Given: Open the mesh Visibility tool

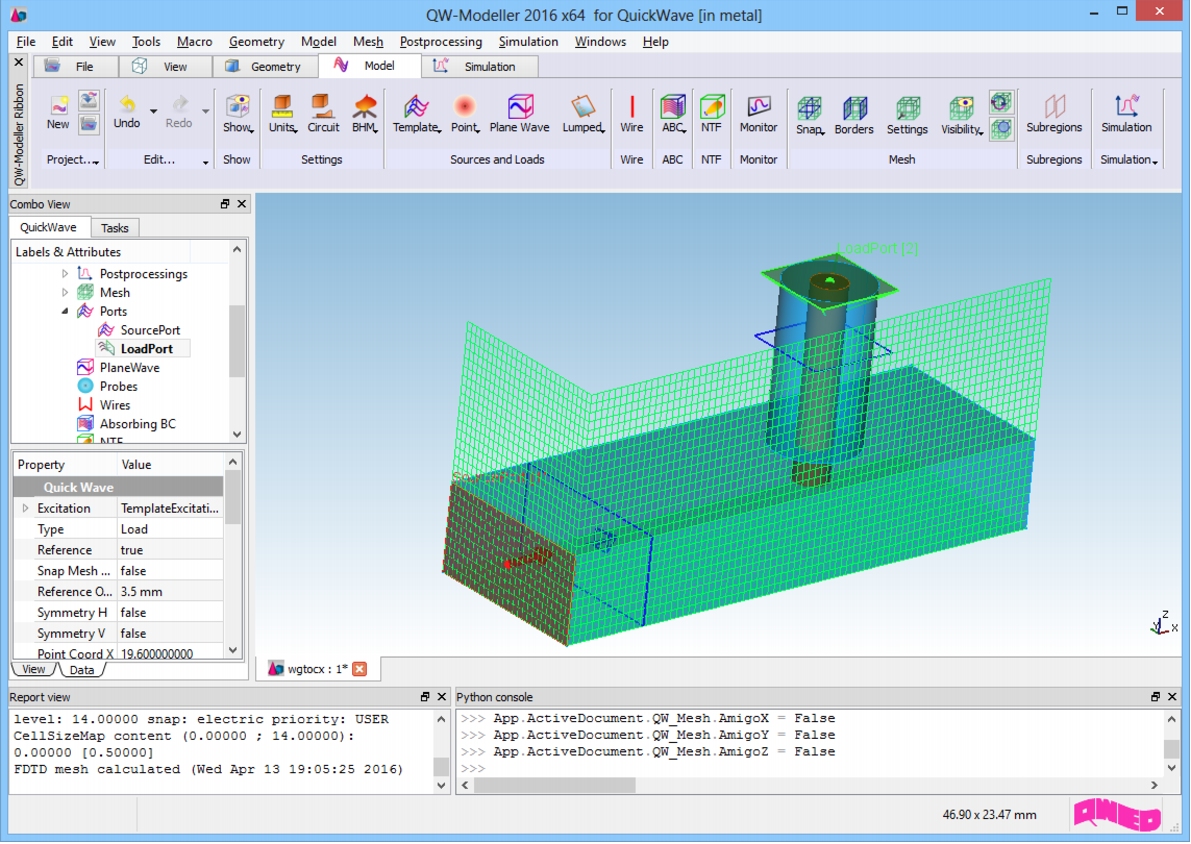Looking at the screenshot, I should (962, 115).
